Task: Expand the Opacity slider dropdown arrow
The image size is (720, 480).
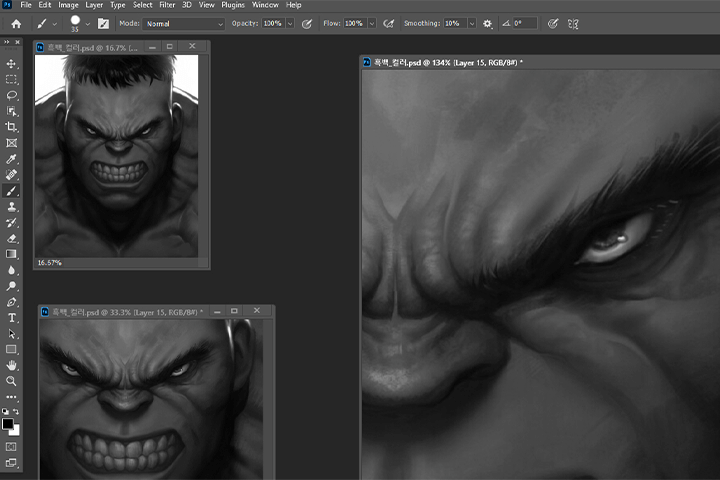Action: (290, 23)
